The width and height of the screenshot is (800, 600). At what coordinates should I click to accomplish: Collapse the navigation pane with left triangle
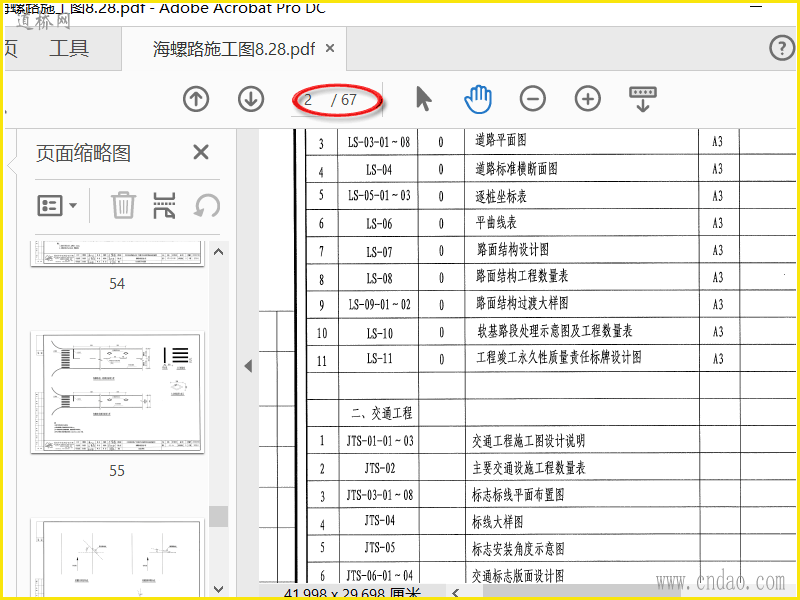[248, 366]
